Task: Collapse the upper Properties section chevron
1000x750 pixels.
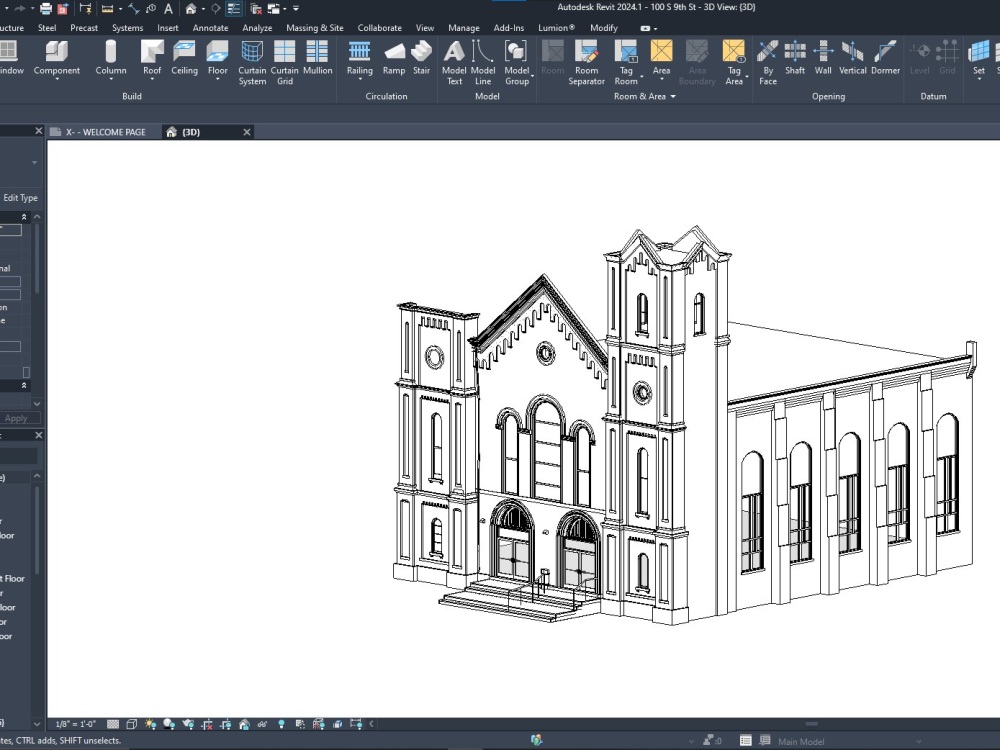Action: (x=24, y=217)
